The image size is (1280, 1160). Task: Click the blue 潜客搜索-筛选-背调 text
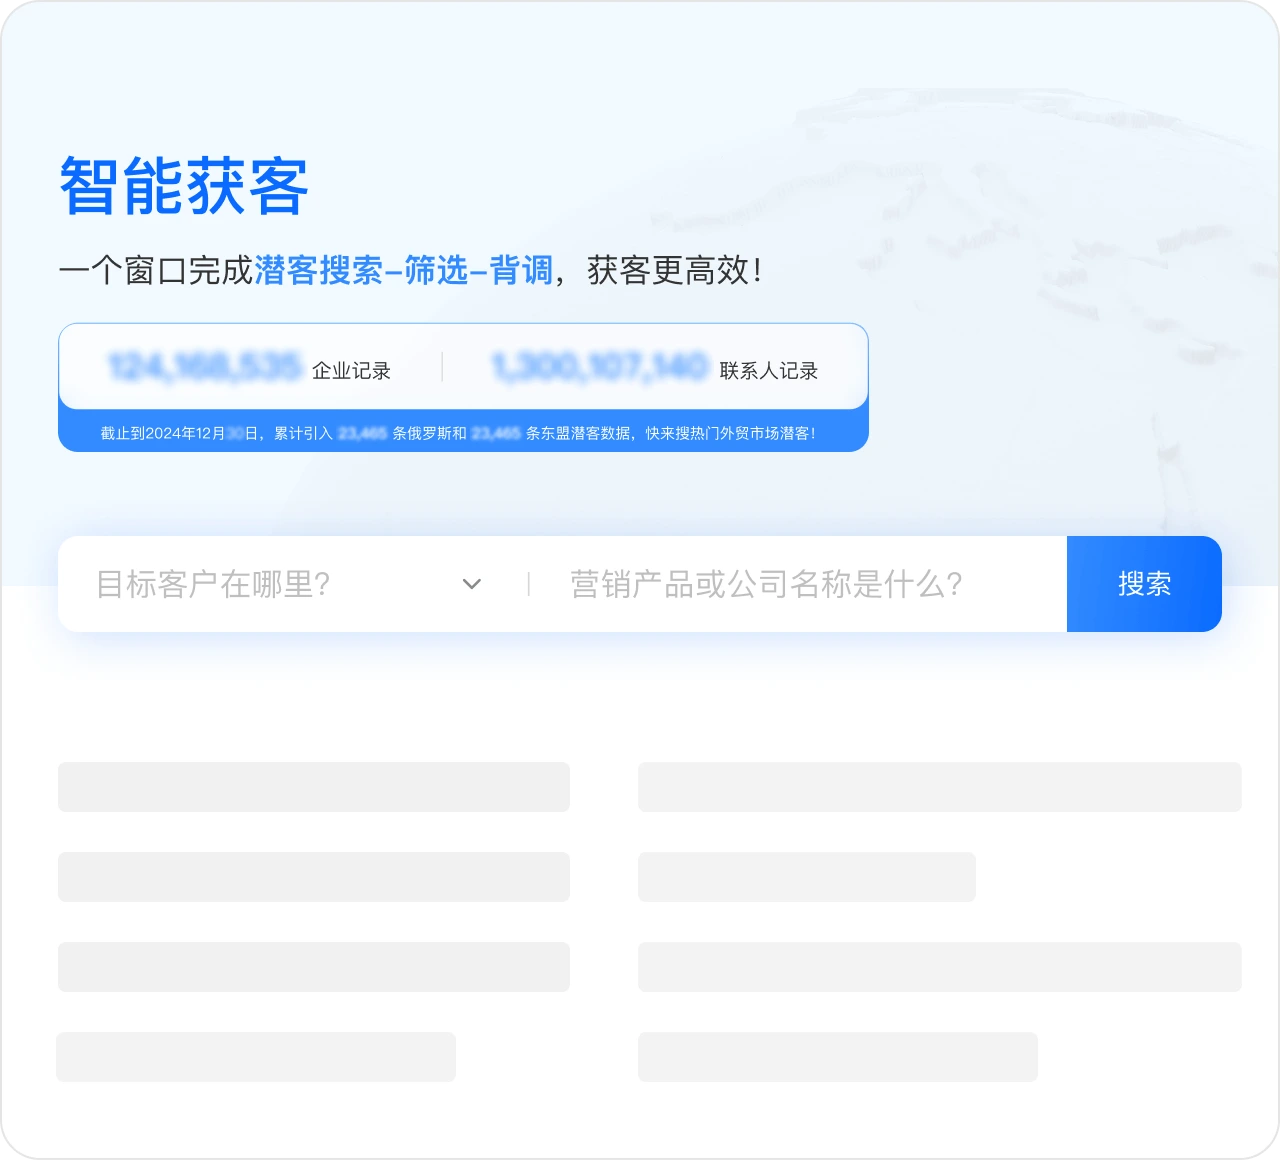pyautogui.click(x=404, y=270)
